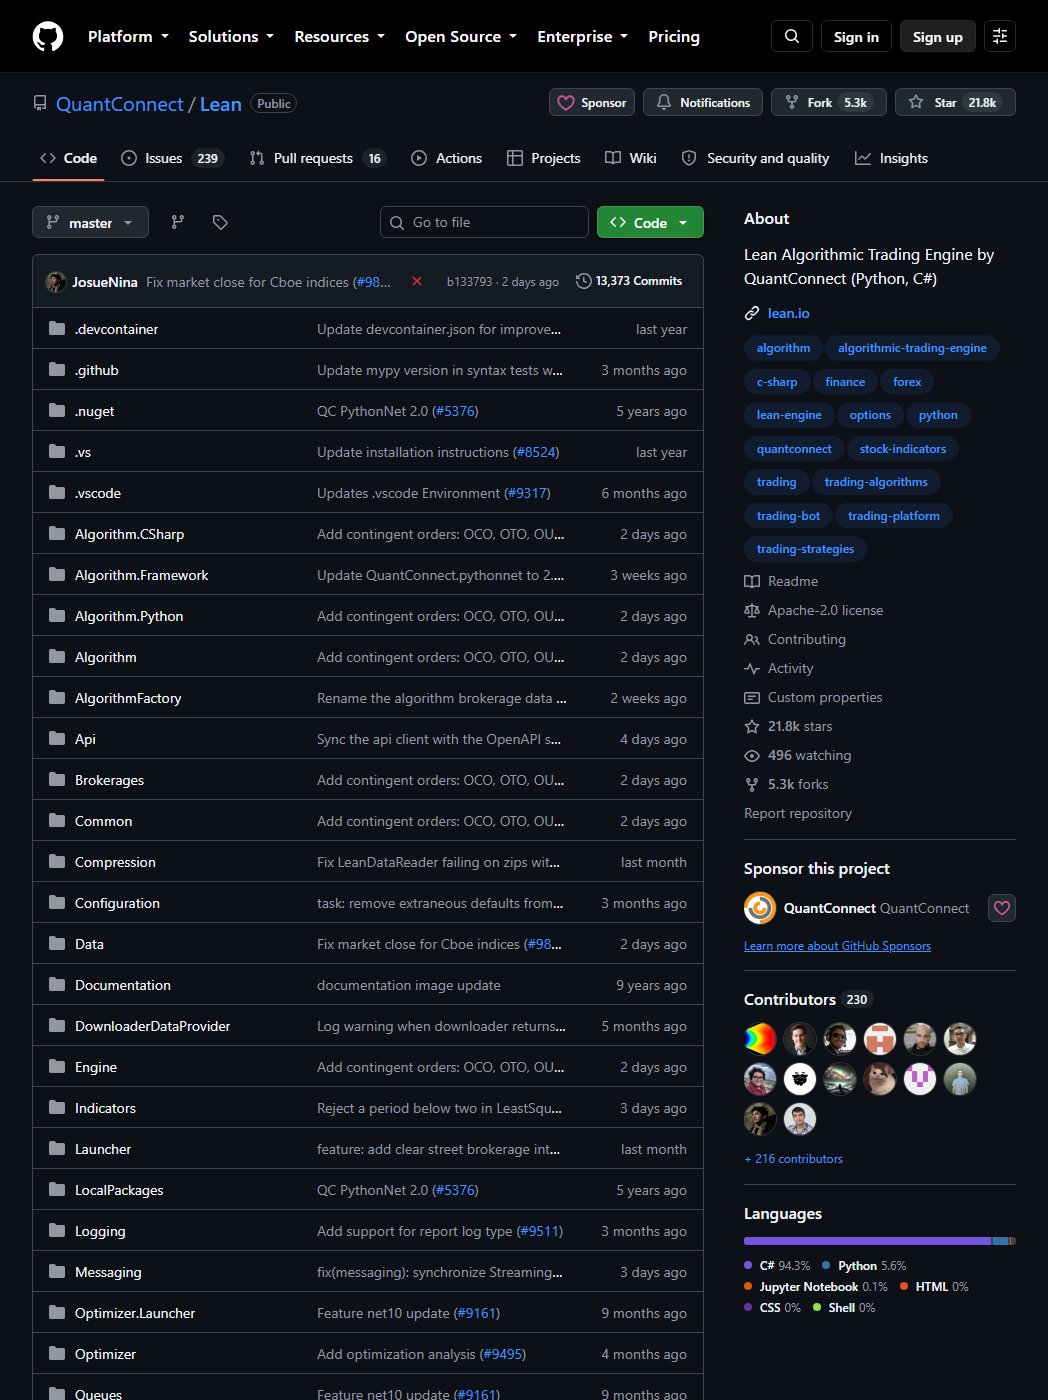Open the C# 94.3% language link

pos(777,1265)
